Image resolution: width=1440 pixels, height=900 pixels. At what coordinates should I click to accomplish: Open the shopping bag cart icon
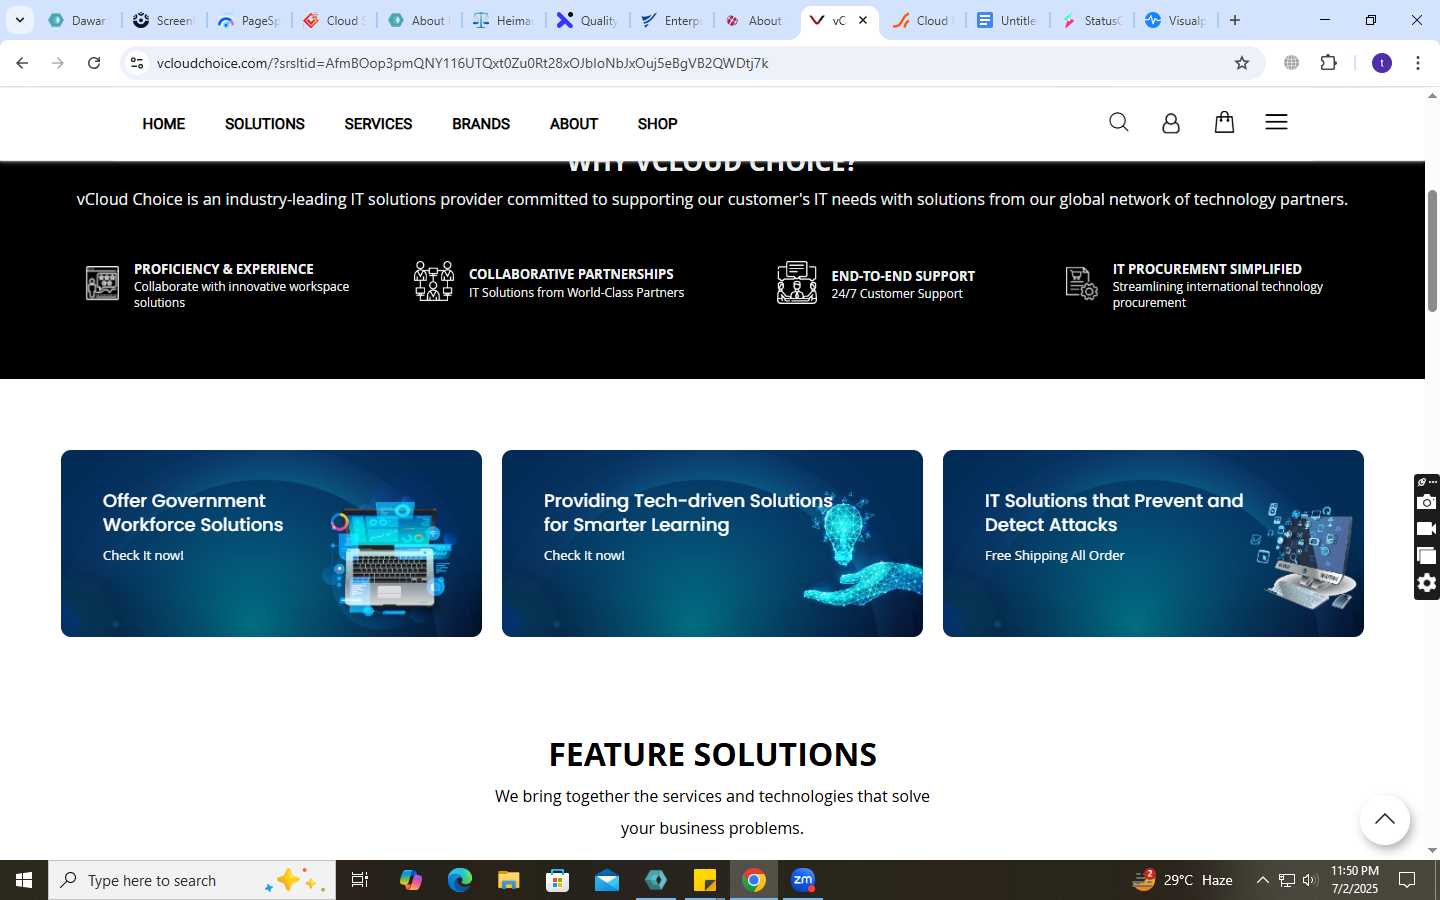coord(1224,122)
